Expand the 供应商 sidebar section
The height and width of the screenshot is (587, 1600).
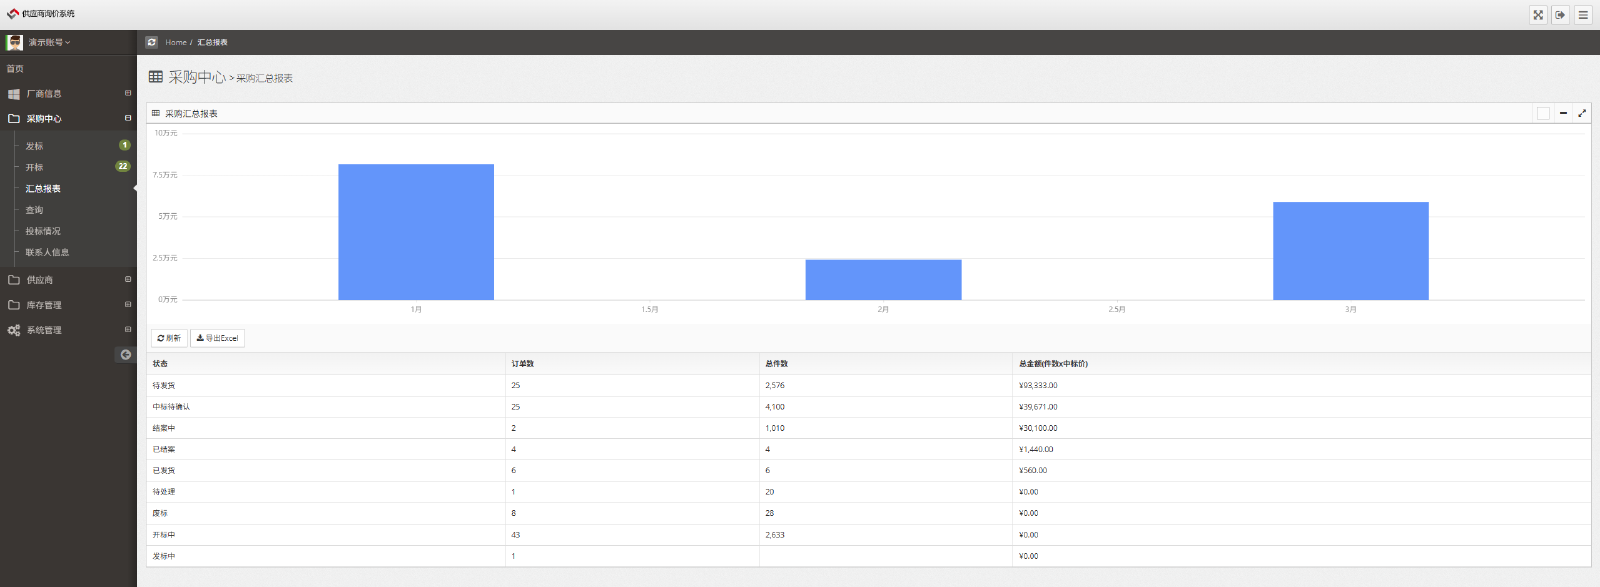[40, 280]
